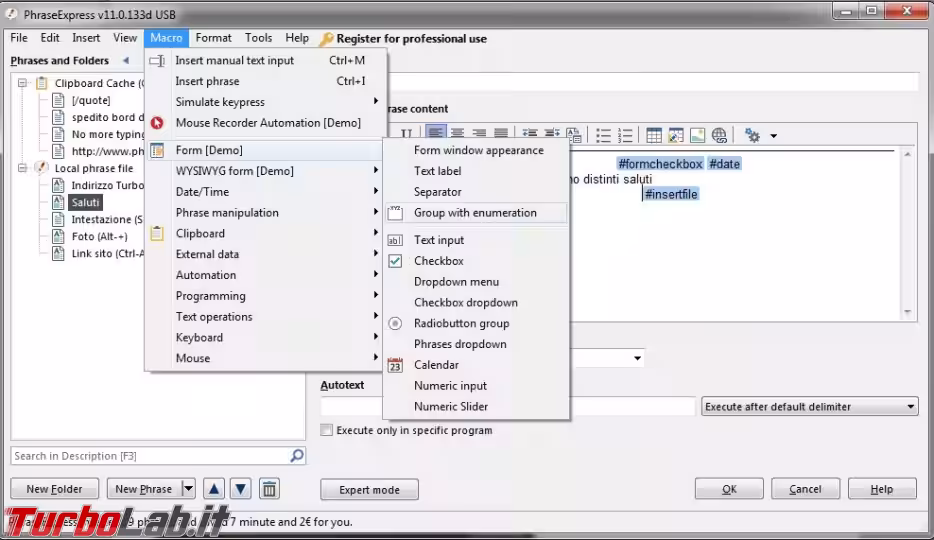Choose Insert manual text input menu item
Viewport: 934px width, 540px height.
pyautogui.click(x=266, y=60)
